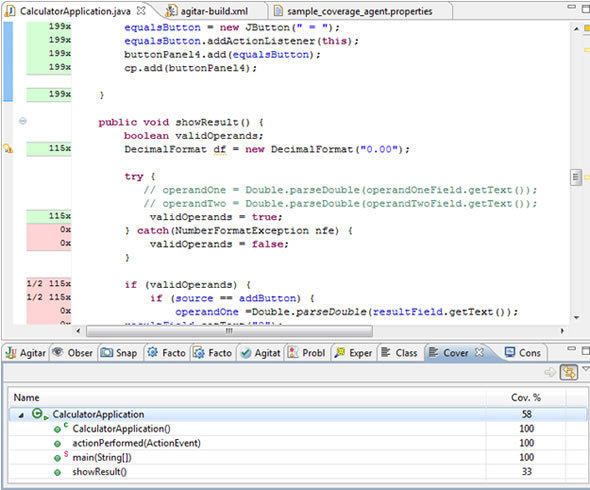Image resolution: width=590 pixels, height=490 pixels.
Task: Click the 0x count beside catch line
Action: tap(65, 230)
